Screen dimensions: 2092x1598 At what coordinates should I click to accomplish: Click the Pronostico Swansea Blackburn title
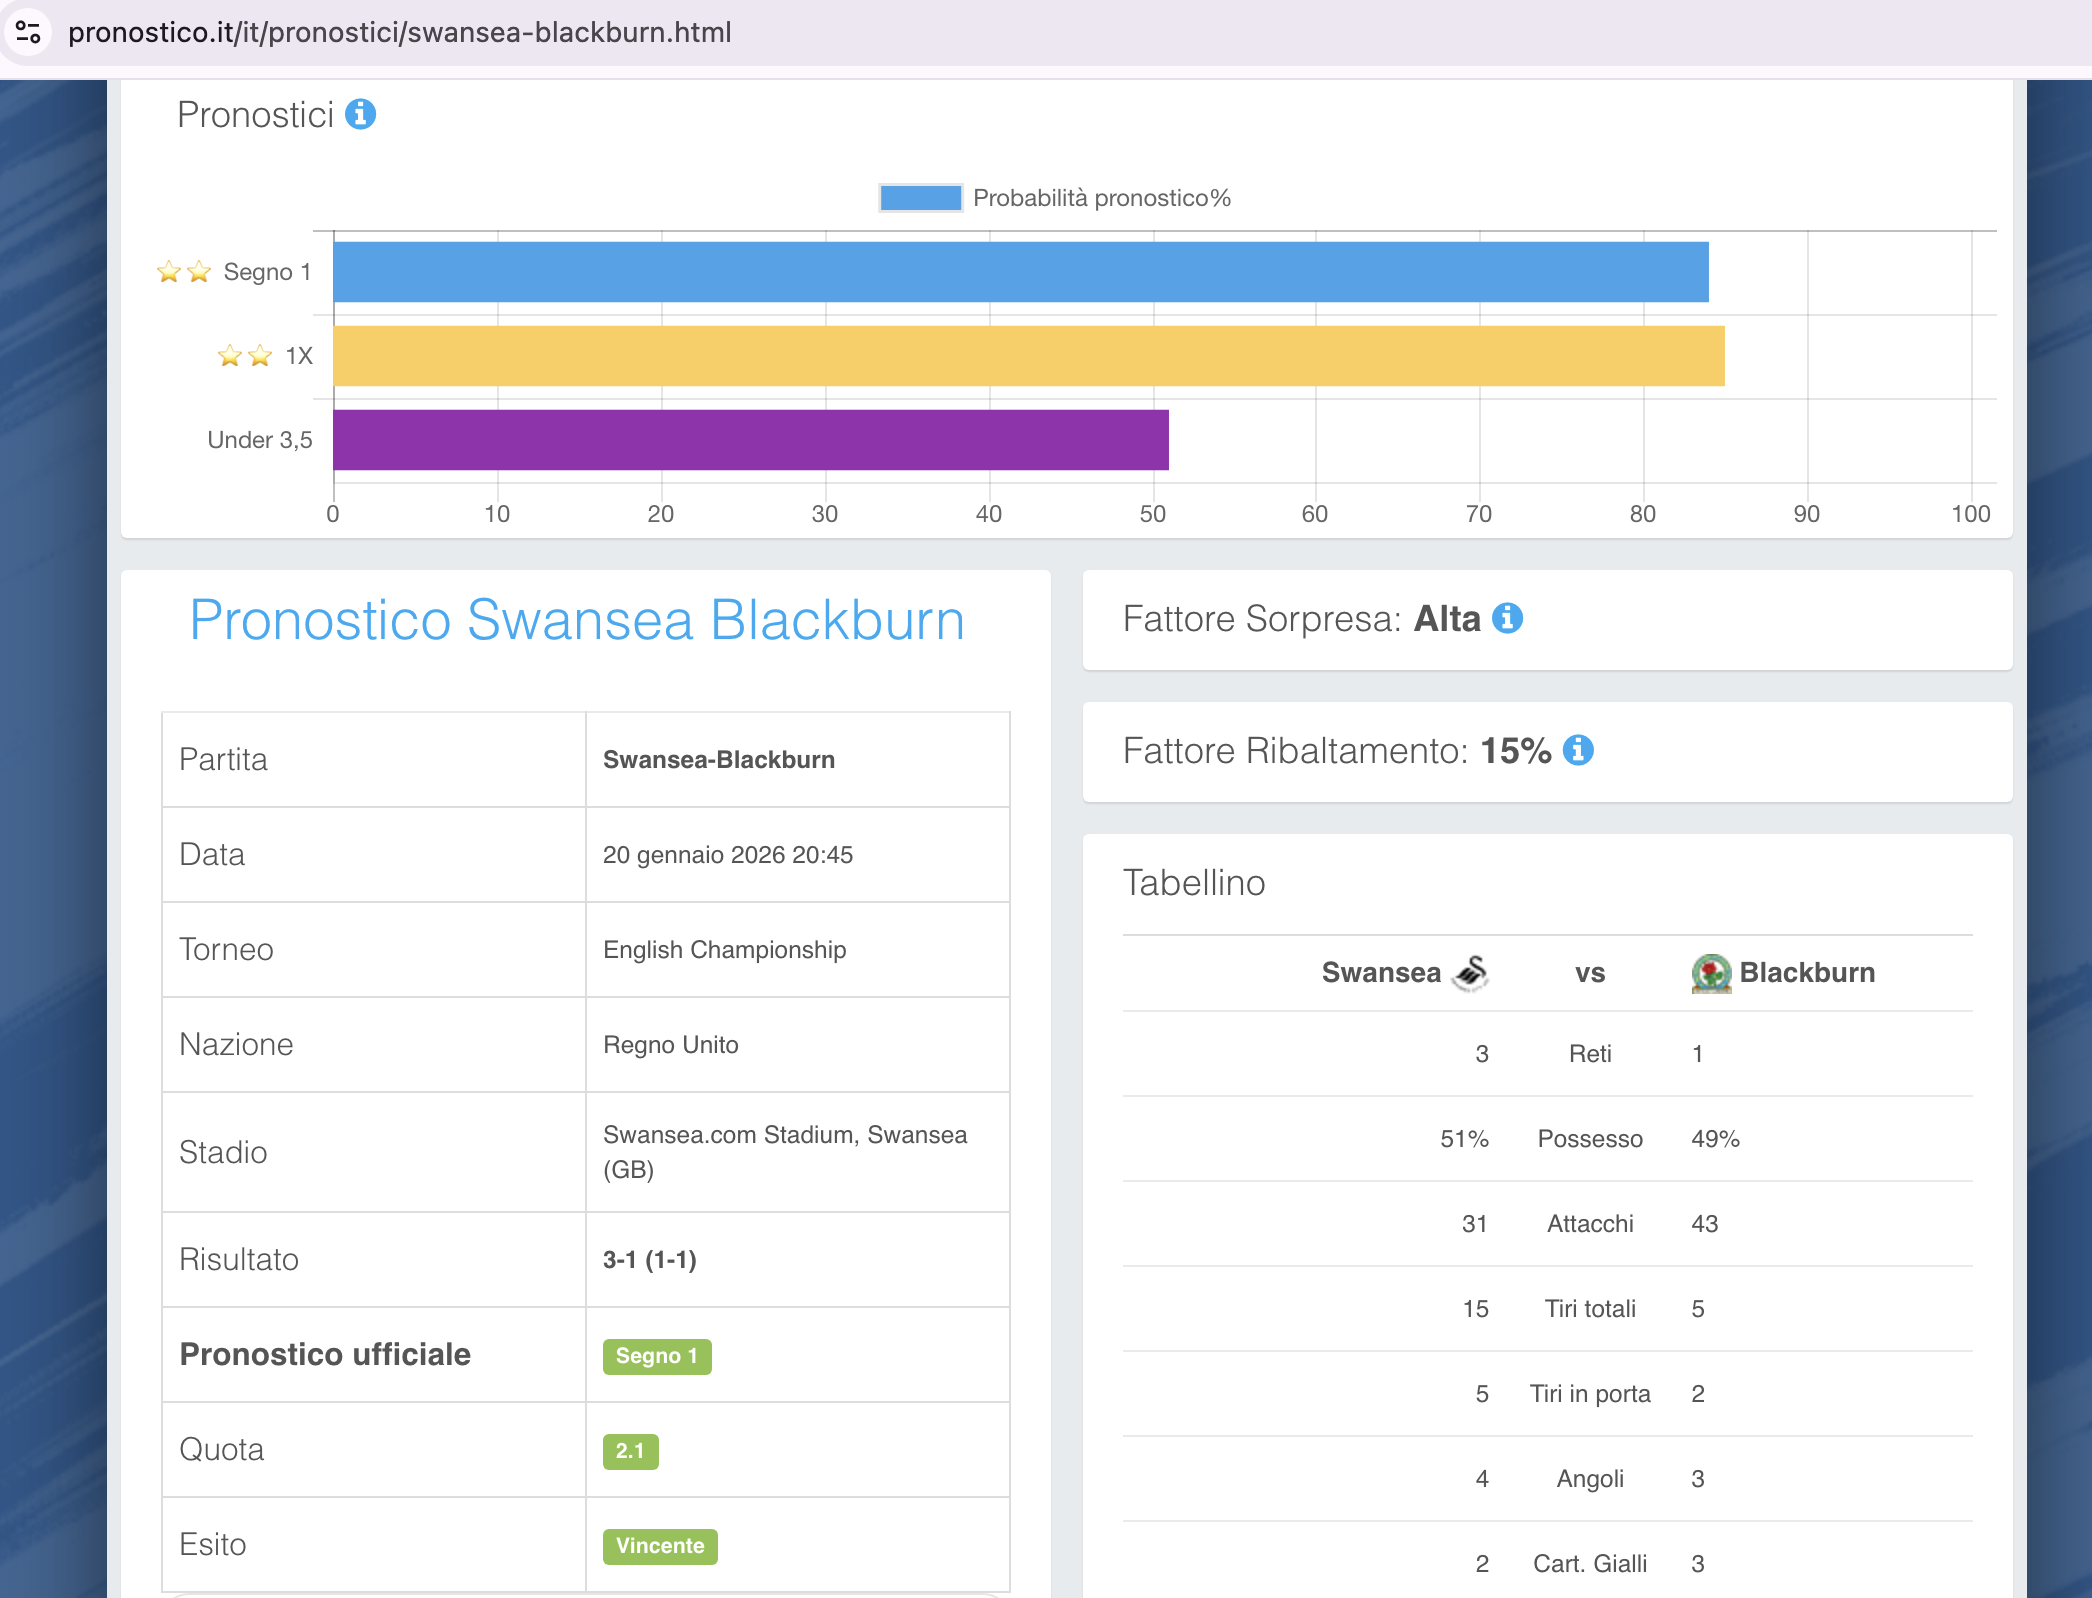click(x=577, y=620)
